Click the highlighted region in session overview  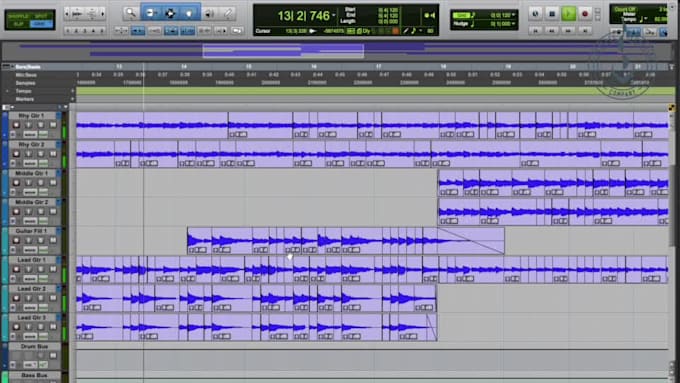[283, 51]
